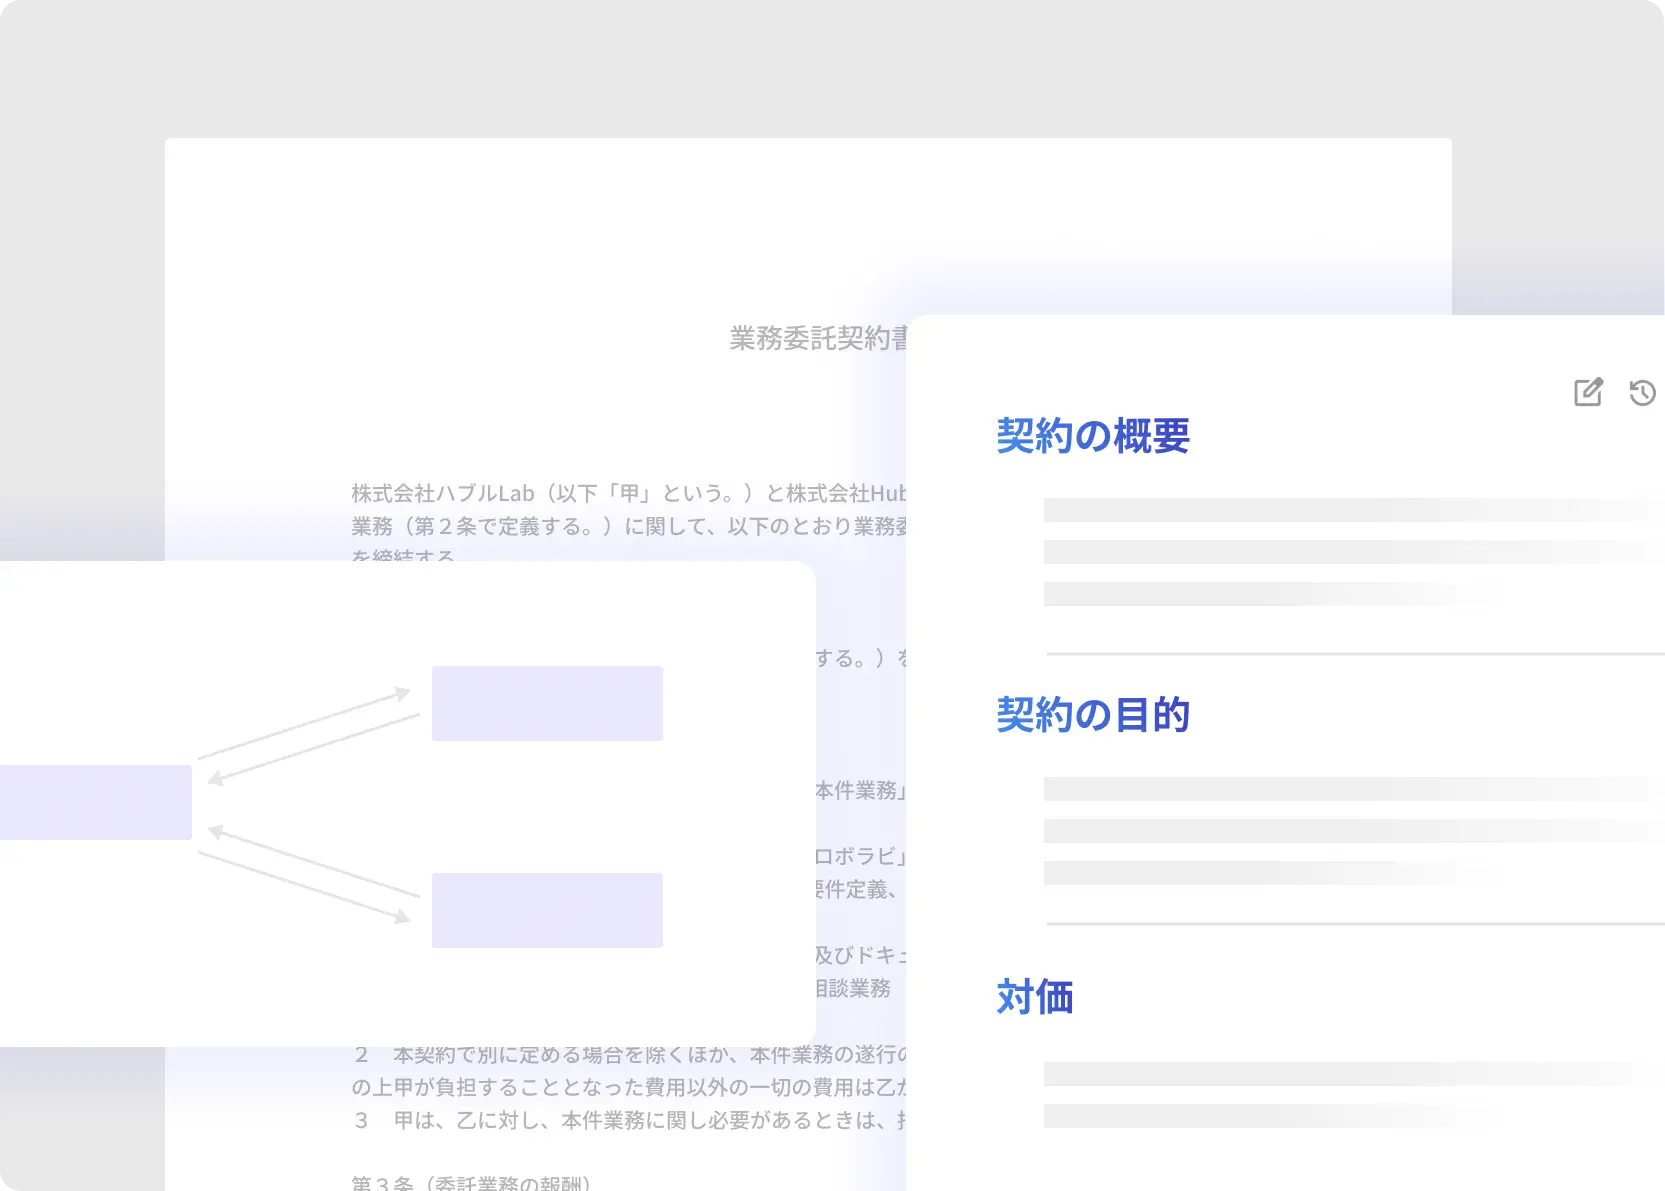
Task: Select the left purple diagram box
Action: (x=95, y=802)
